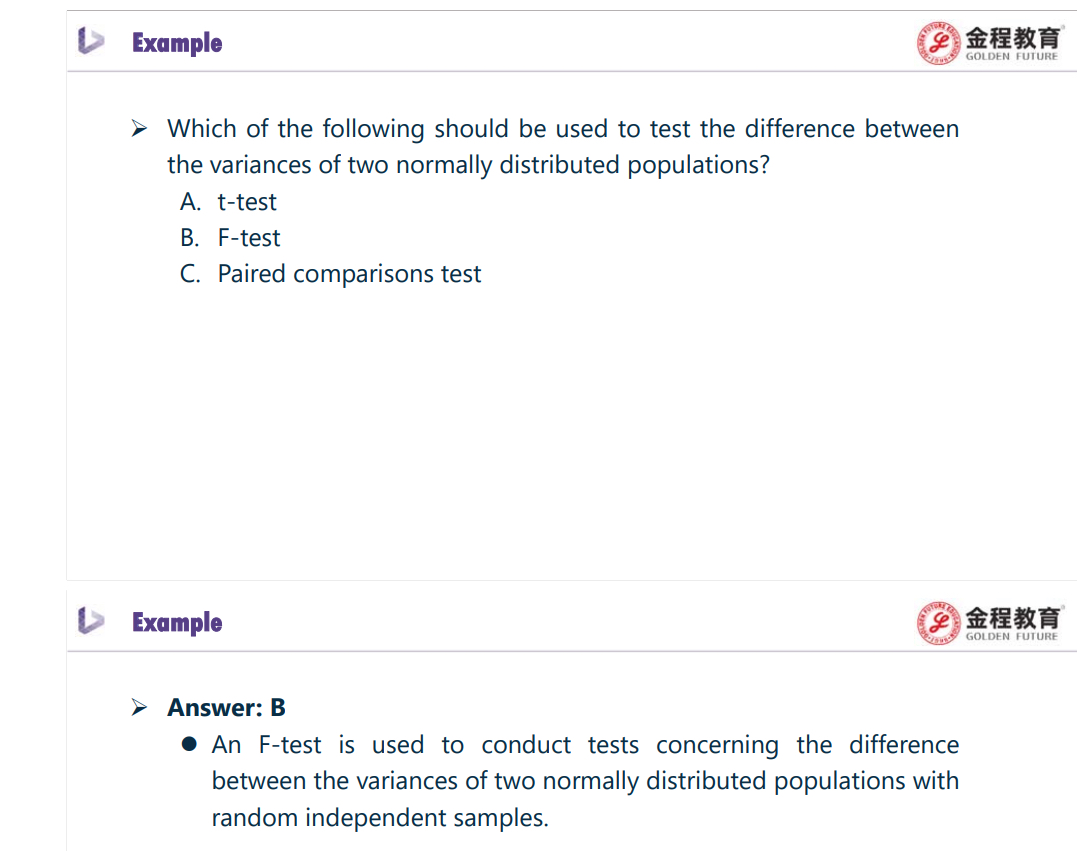Click the question's first line starting with Which
Viewport: 1077px width, 851px height.
[x=563, y=129]
